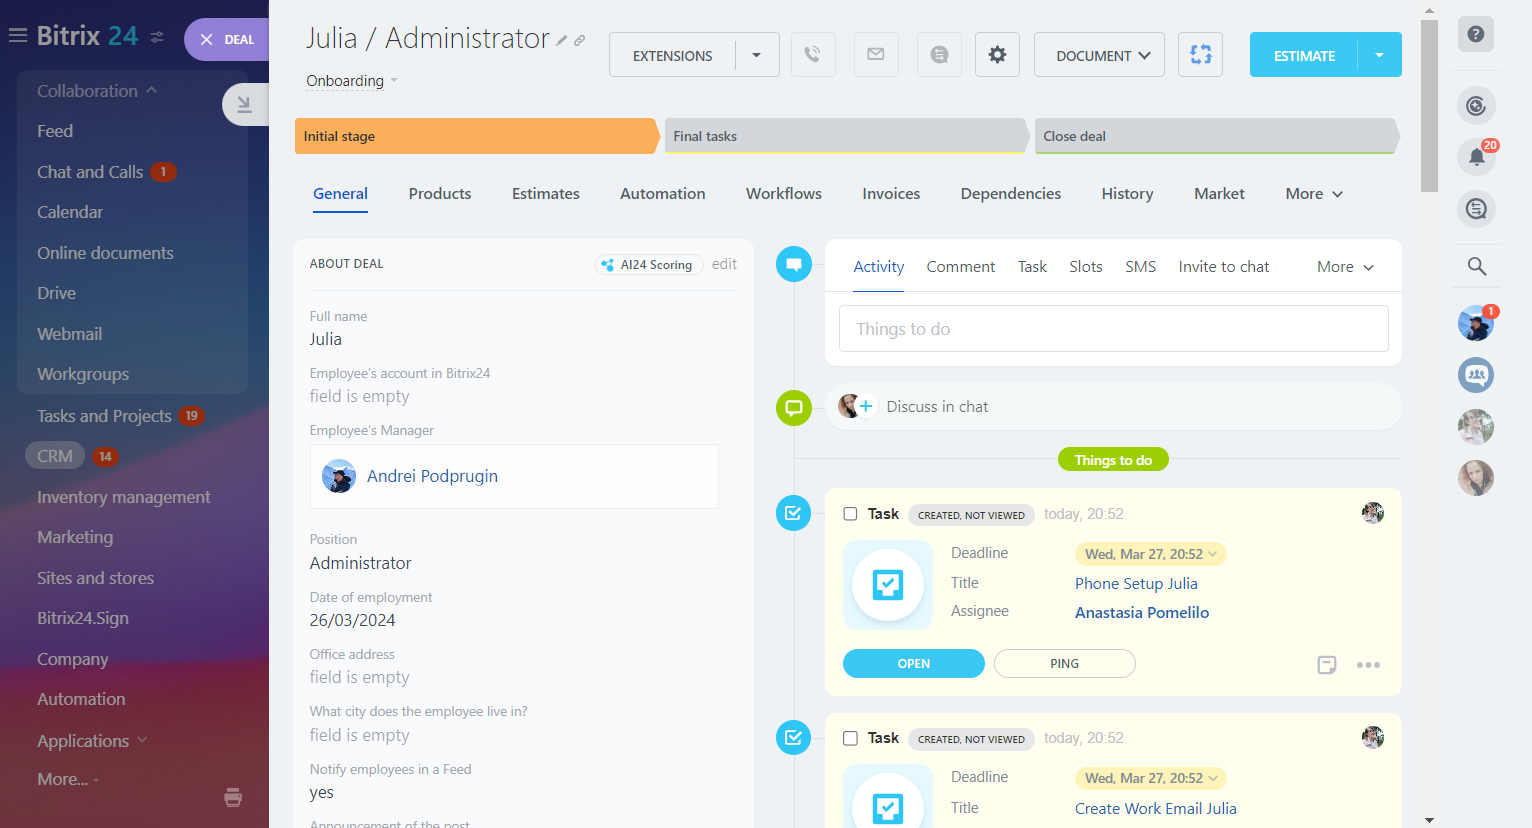1532x828 pixels.
Task: Click the notifications bell icon
Action: 1476,156
